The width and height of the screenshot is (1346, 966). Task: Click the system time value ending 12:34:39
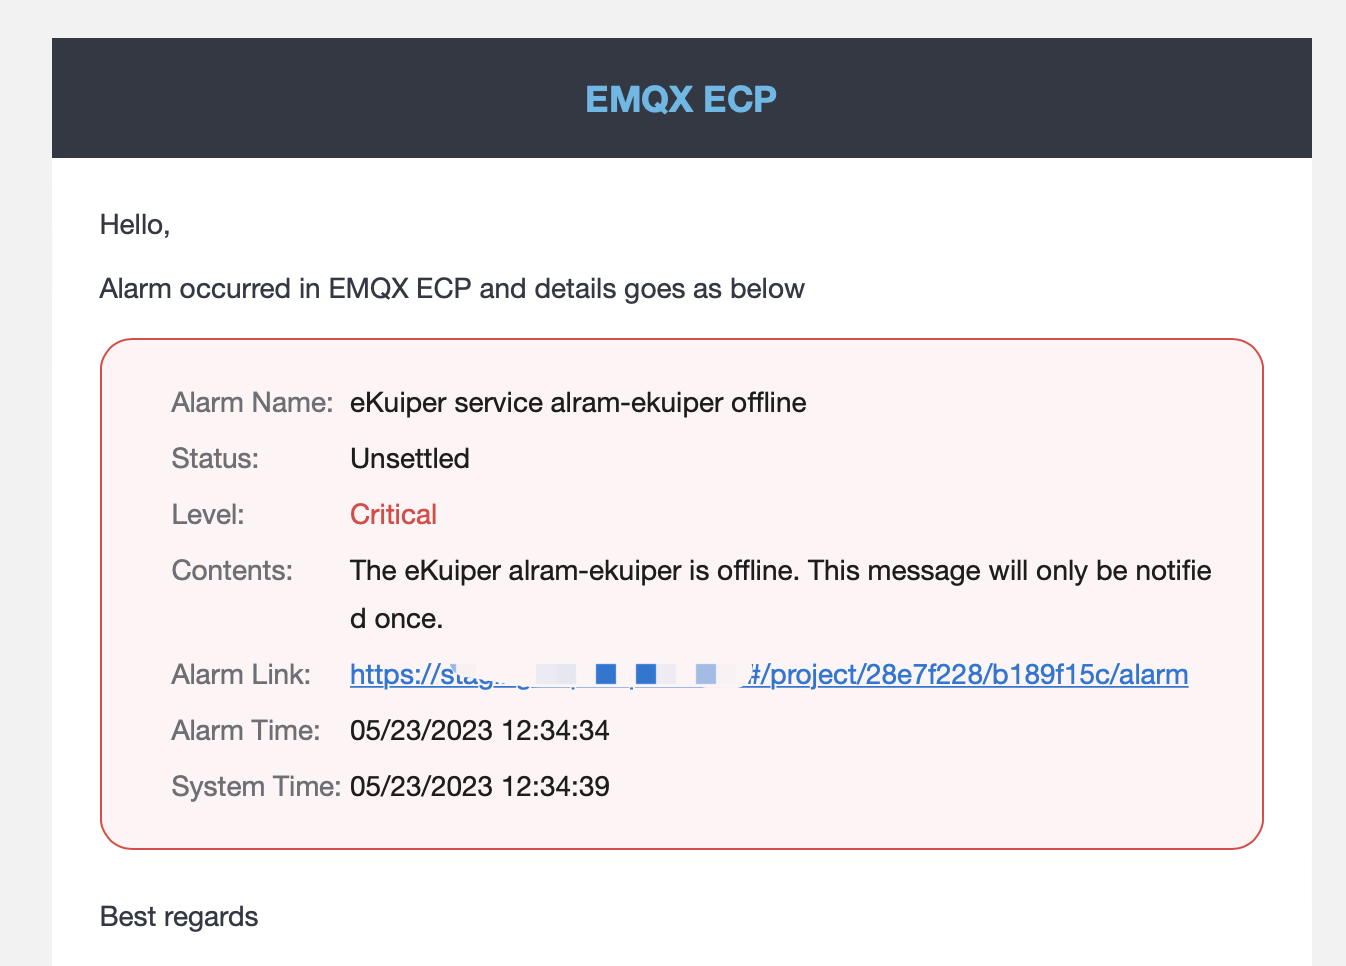pos(480,787)
